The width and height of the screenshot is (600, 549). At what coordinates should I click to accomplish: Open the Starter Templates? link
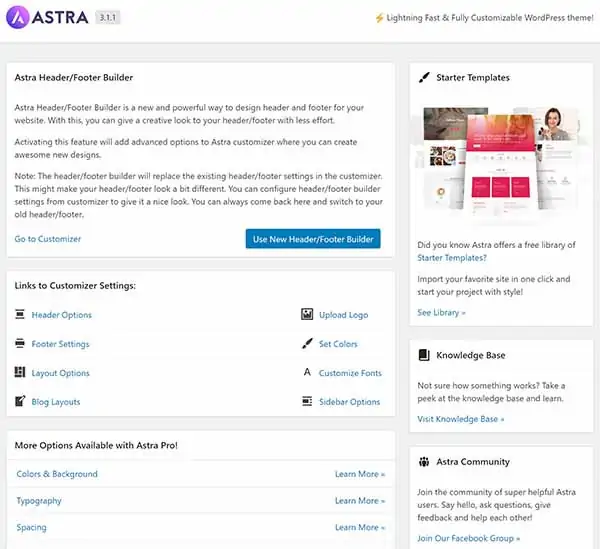click(x=452, y=257)
